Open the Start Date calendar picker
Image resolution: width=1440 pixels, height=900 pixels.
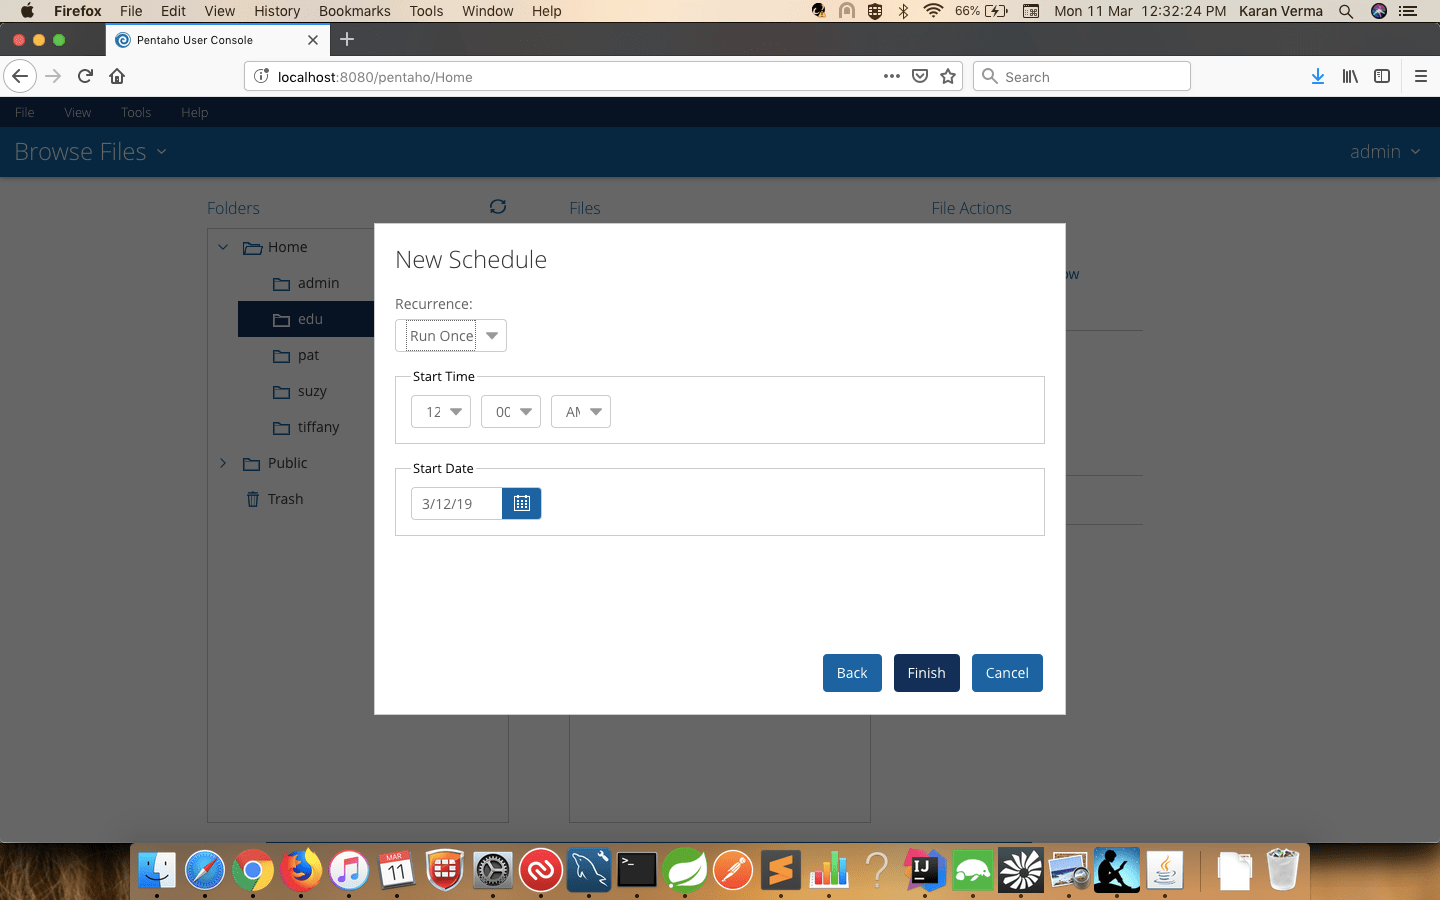click(x=521, y=503)
